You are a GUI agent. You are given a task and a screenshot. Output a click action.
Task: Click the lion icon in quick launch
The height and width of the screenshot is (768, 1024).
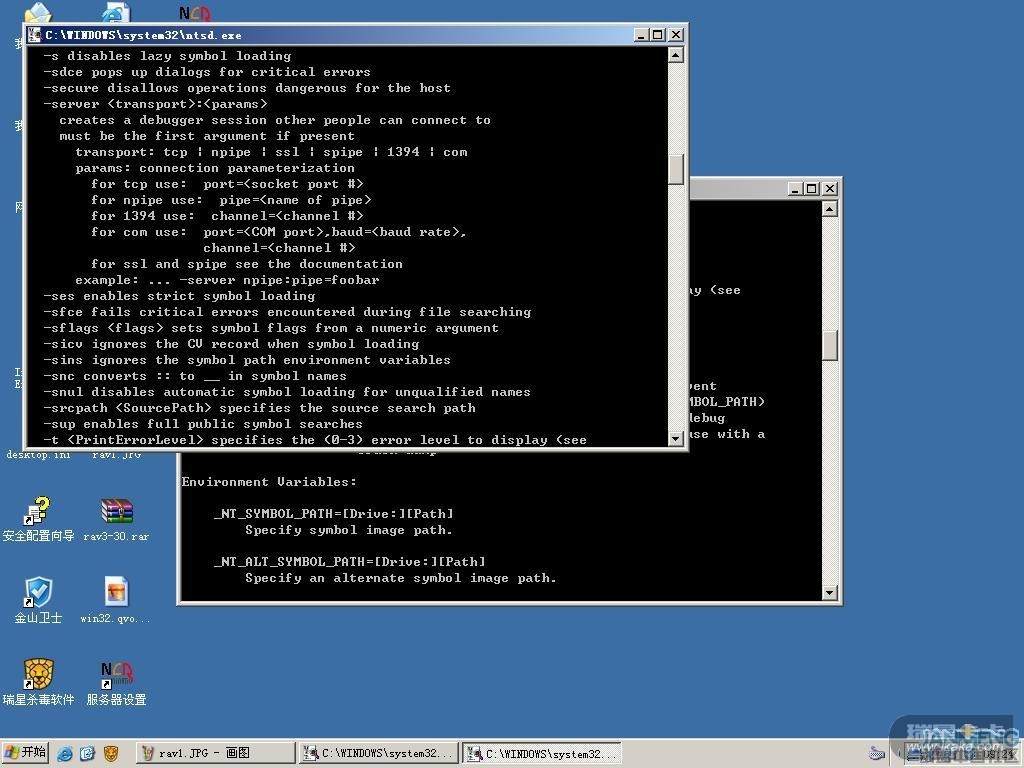coord(111,753)
